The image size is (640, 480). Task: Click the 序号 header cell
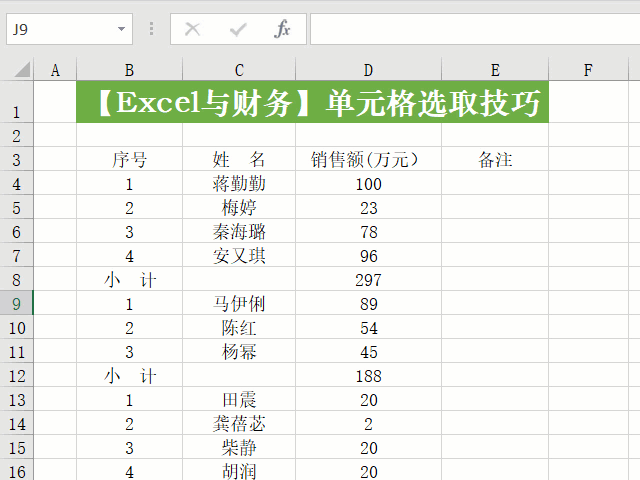pyautogui.click(x=129, y=159)
